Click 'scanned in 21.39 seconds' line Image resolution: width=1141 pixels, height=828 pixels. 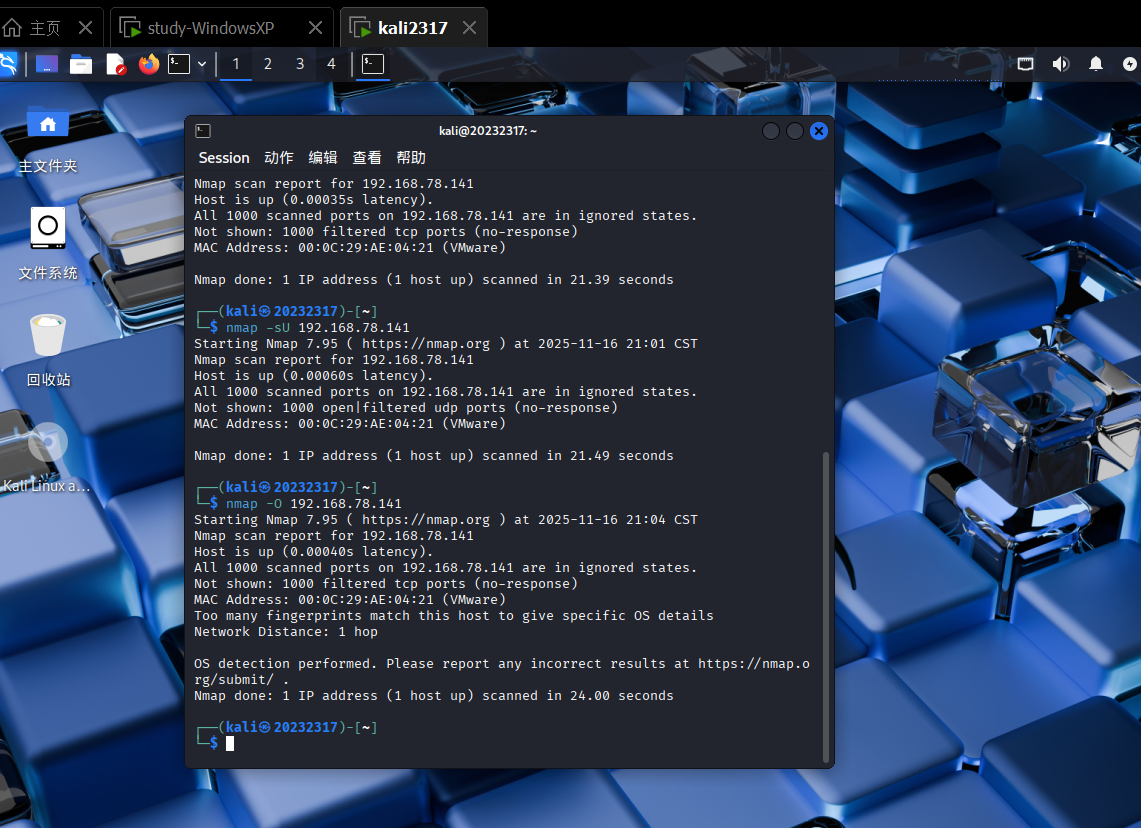pyautogui.click(x=434, y=279)
